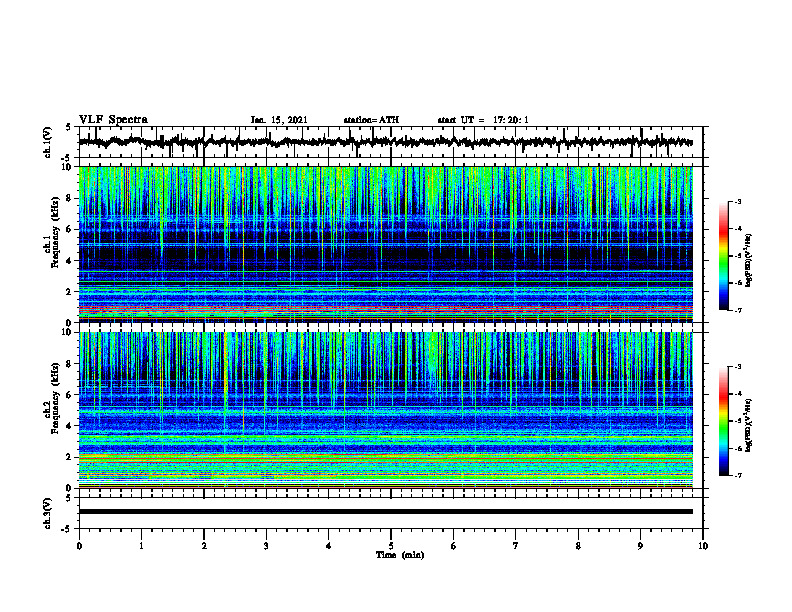Click the ch.2 spectrogram color scale bar
The width and height of the screenshot is (792, 612).
724,421
